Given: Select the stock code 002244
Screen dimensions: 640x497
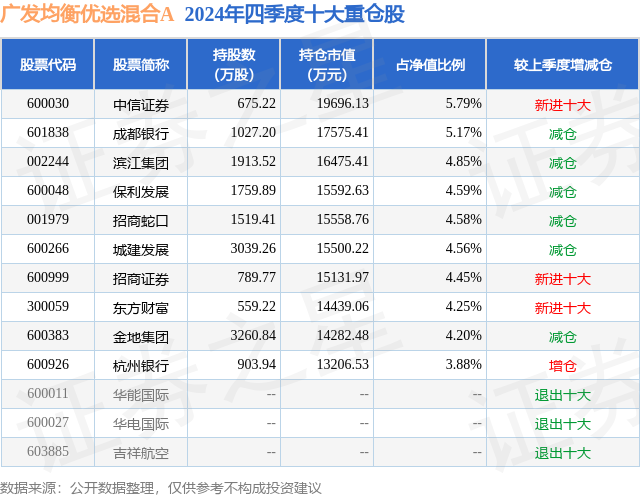Looking at the screenshot, I should click(48, 161).
